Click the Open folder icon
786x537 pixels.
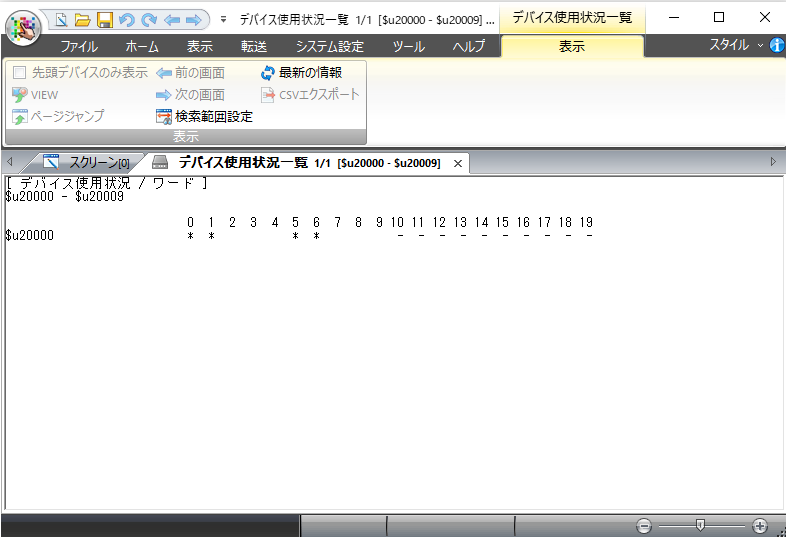(82, 19)
